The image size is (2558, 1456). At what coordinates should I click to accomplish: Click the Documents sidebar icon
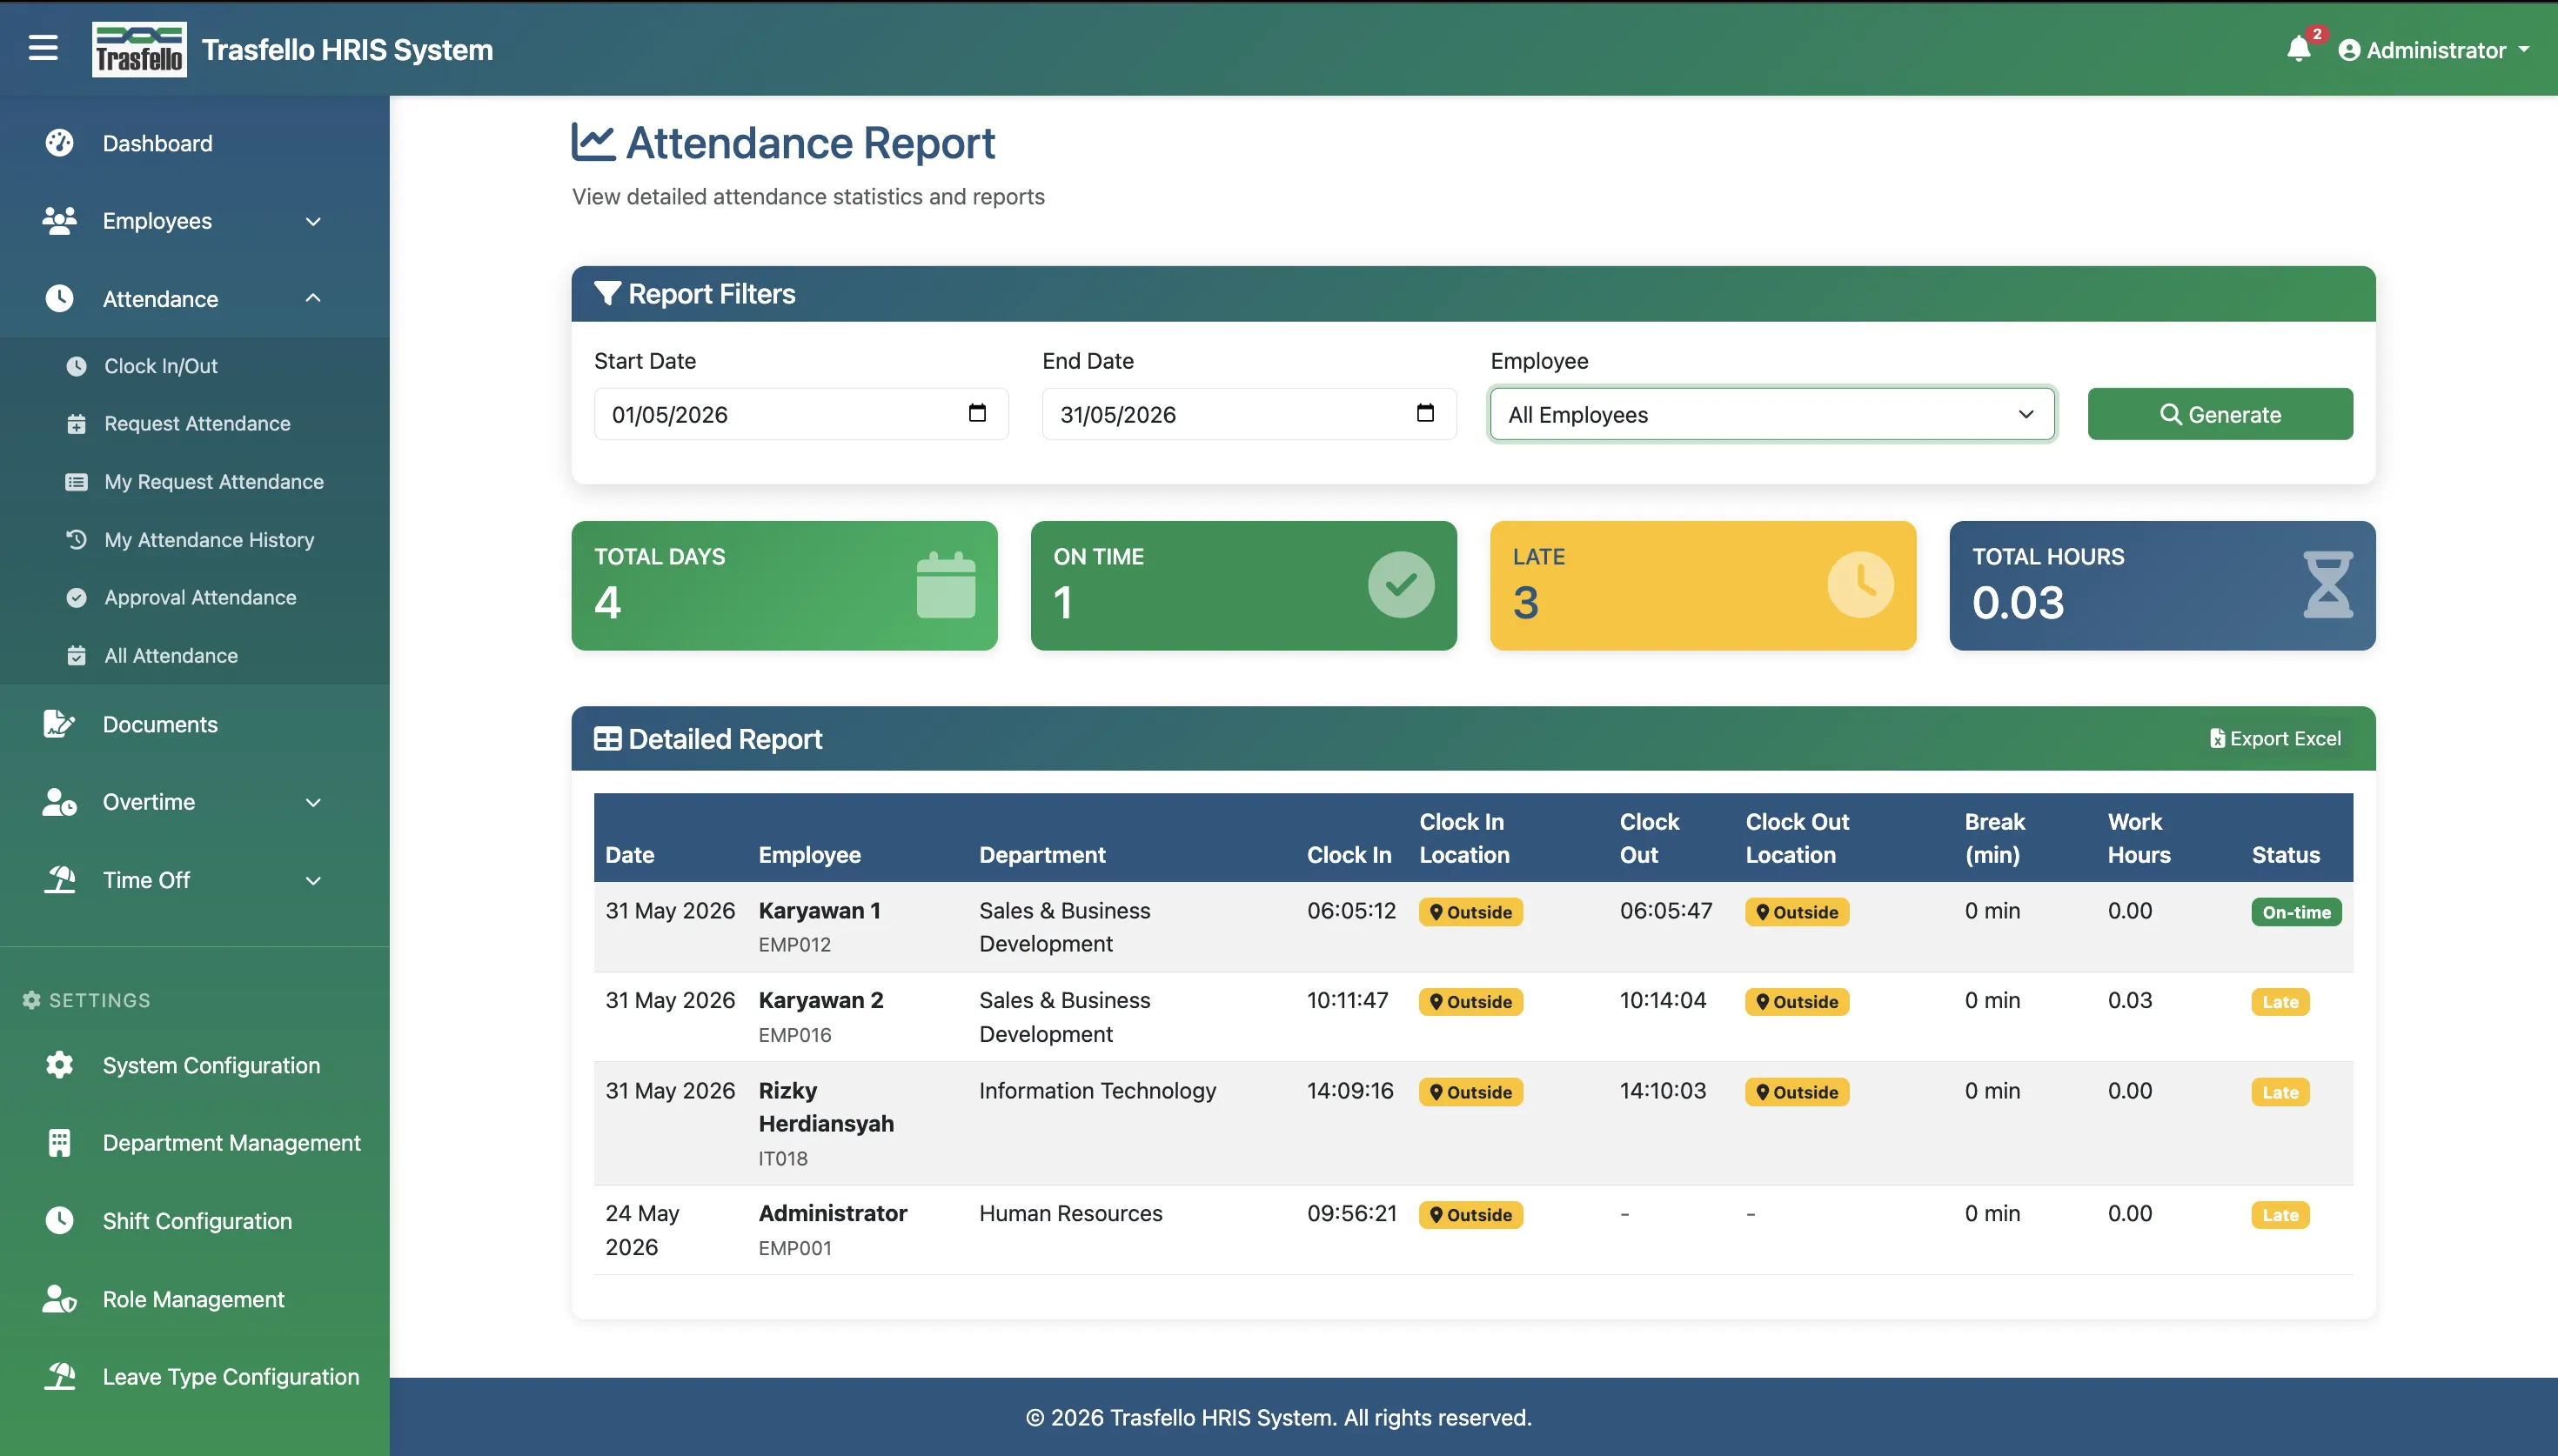[x=59, y=724]
